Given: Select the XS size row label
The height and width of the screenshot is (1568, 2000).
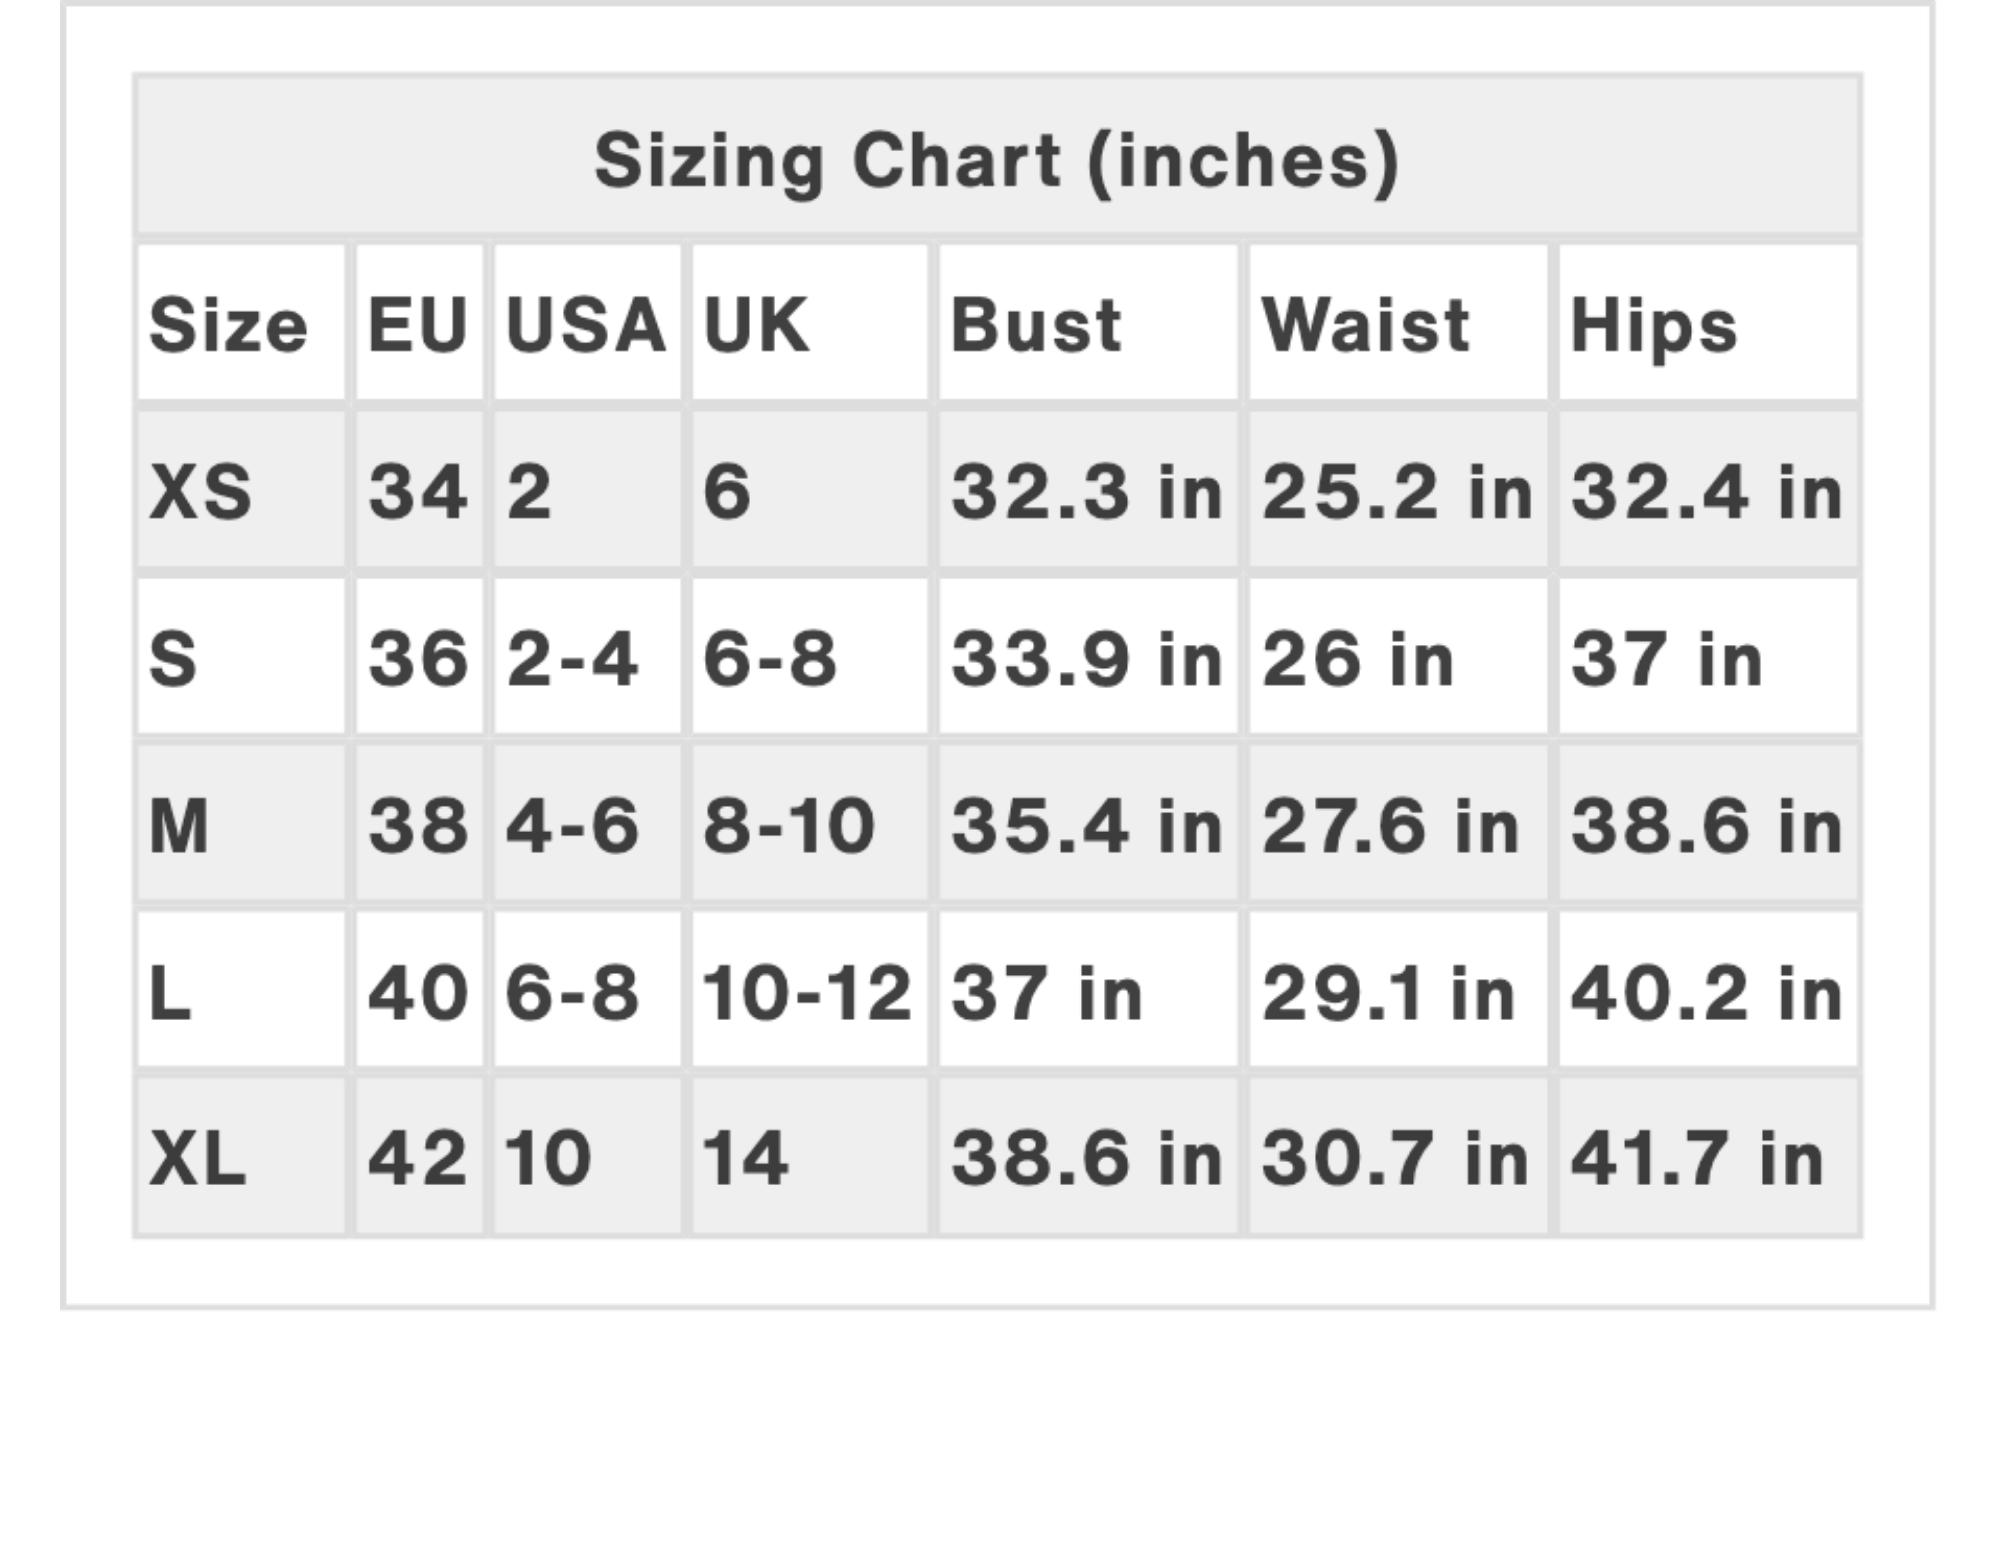Looking at the screenshot, I should pyautogui.click(x=200, y=492).
